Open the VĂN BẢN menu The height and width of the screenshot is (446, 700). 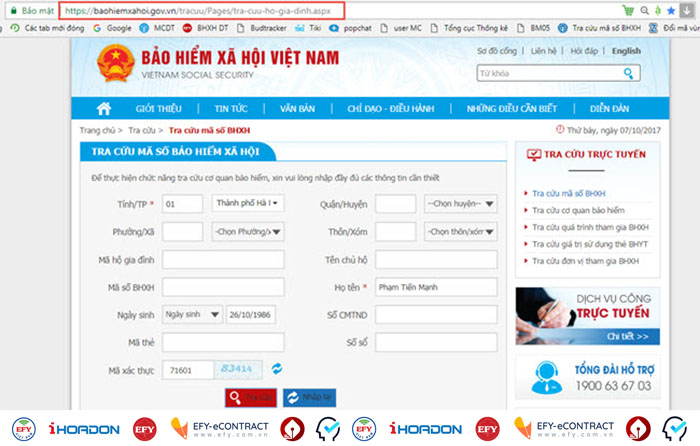[297, 108]
